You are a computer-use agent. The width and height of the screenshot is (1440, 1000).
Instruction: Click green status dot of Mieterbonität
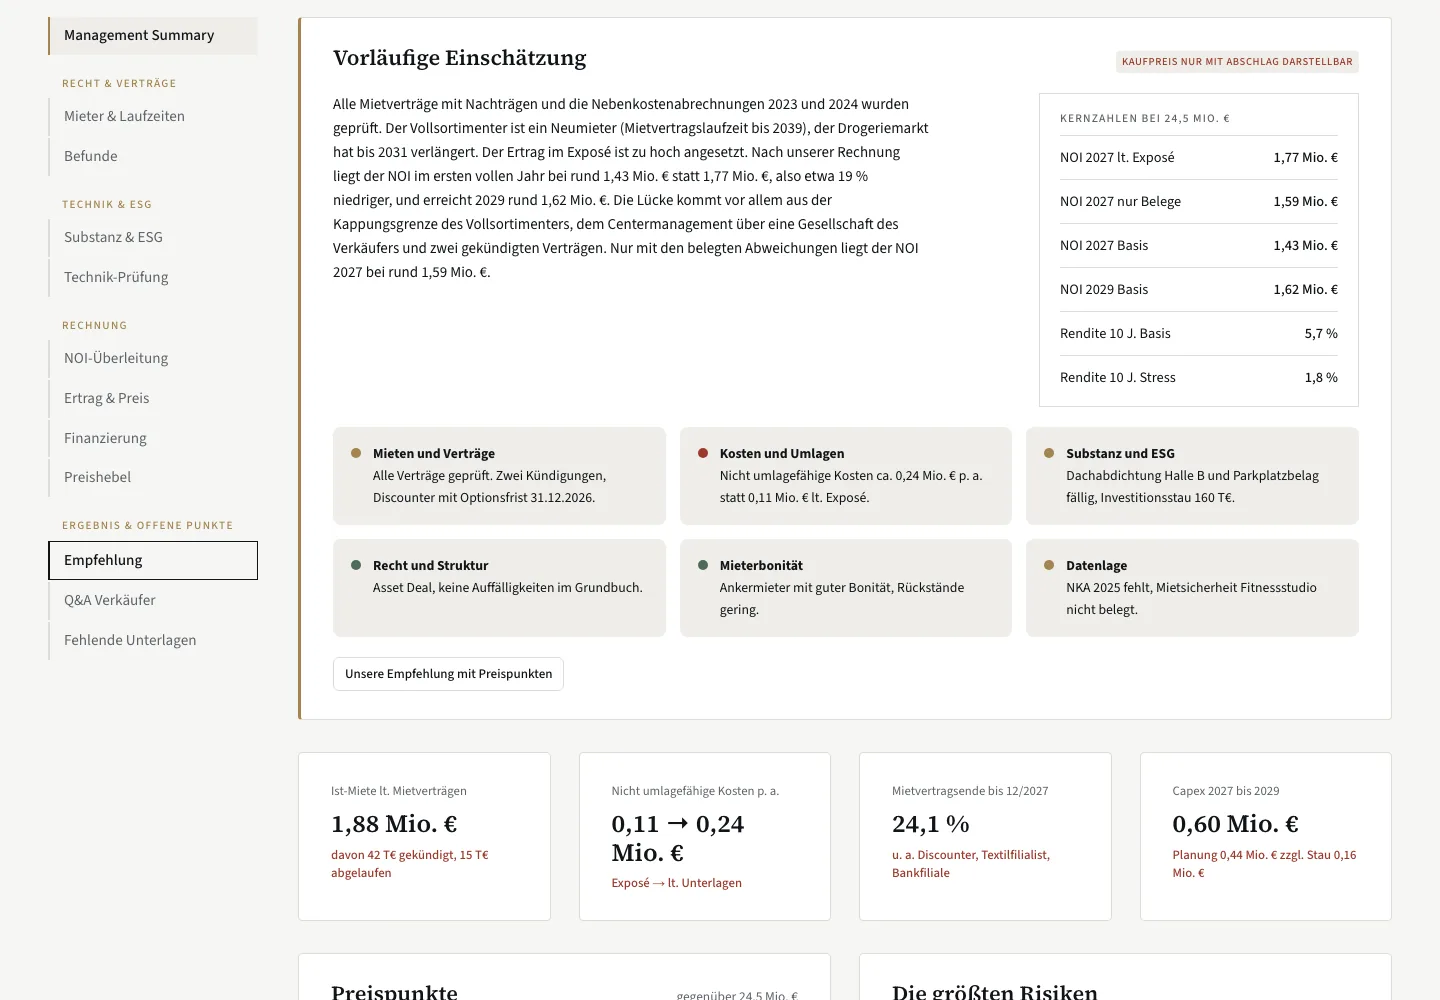[x=703, y=565]
